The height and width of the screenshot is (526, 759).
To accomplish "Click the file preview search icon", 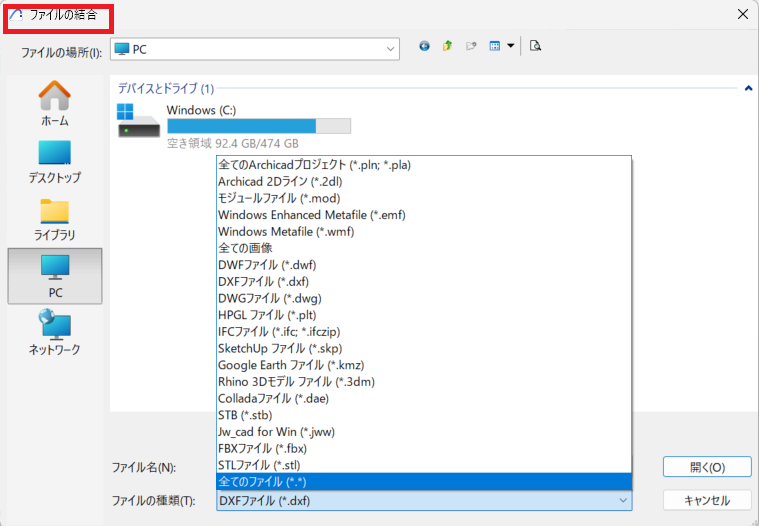I will [535, 46].
